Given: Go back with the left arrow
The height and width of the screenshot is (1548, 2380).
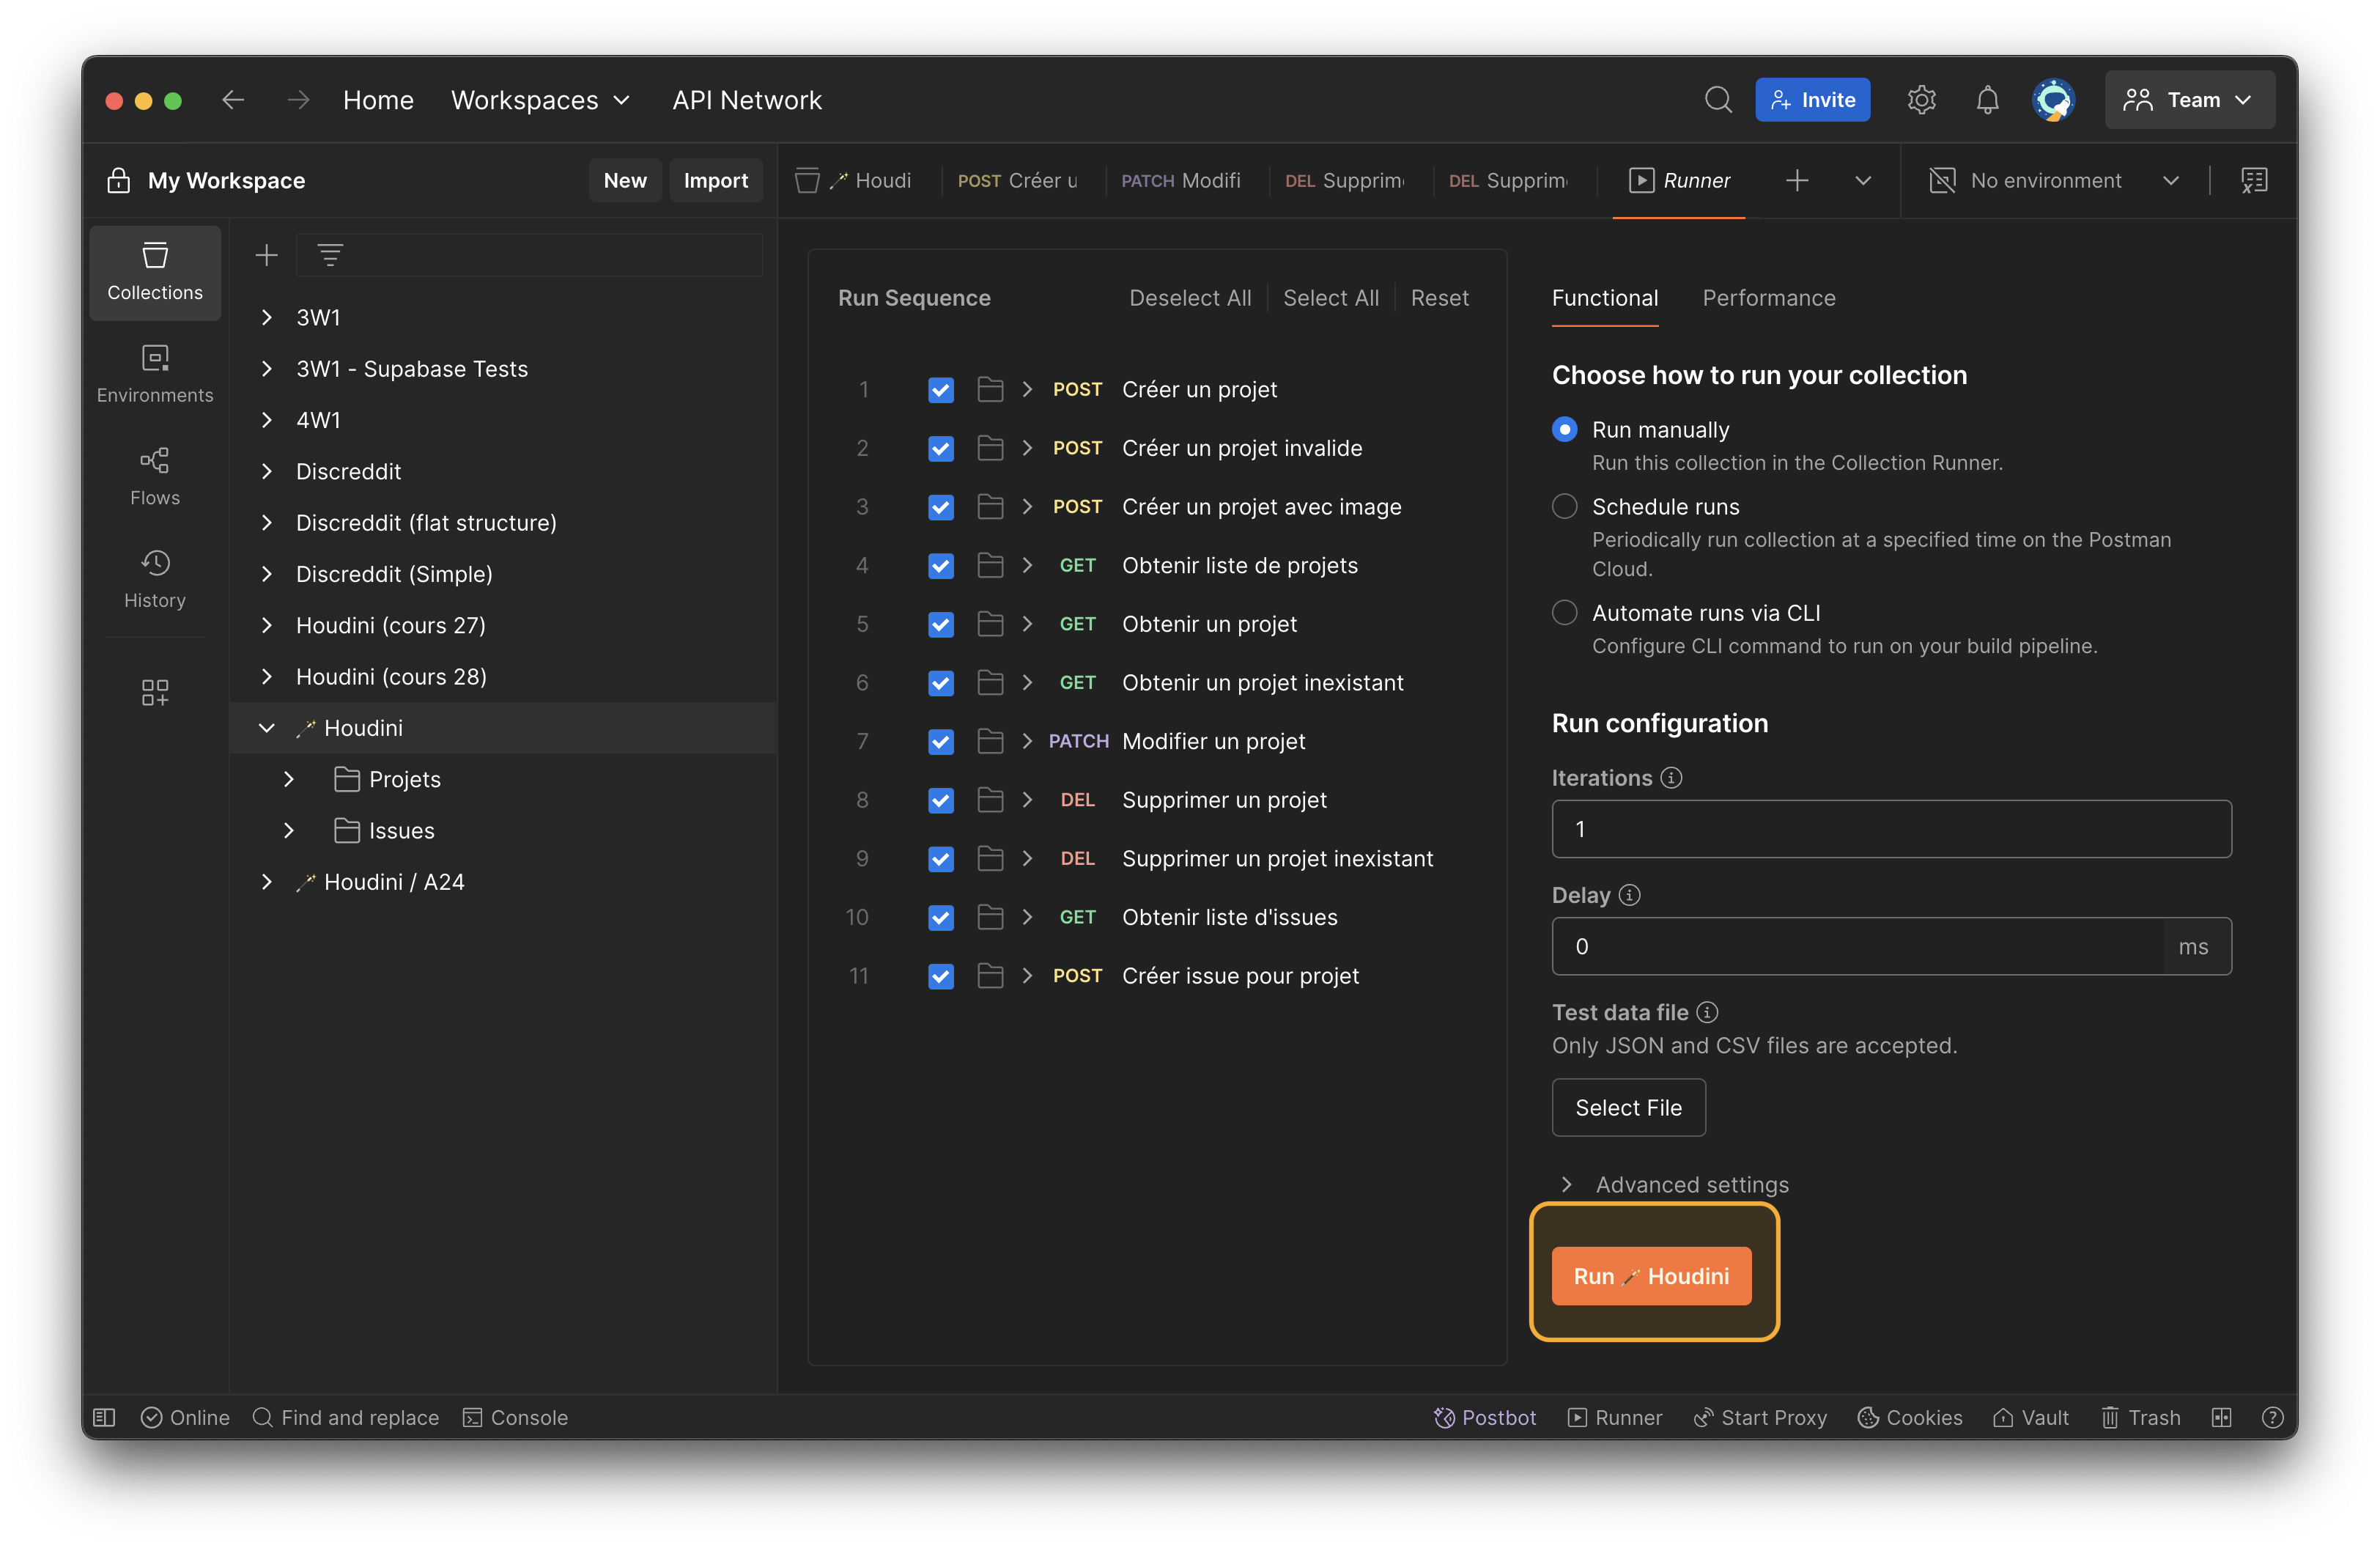Looking at the screenshot, I should point(233,100).
